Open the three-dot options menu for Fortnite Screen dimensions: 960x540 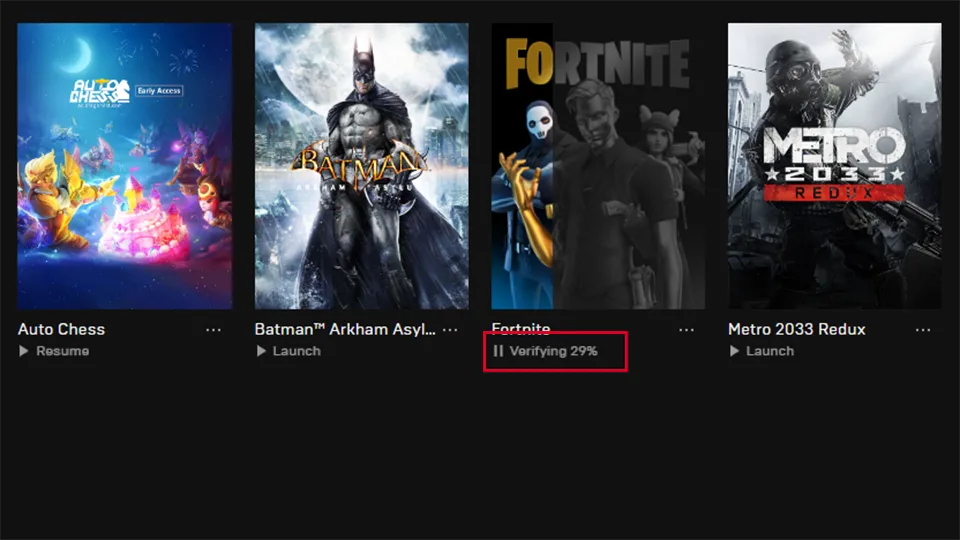click(x=686, y=330)
